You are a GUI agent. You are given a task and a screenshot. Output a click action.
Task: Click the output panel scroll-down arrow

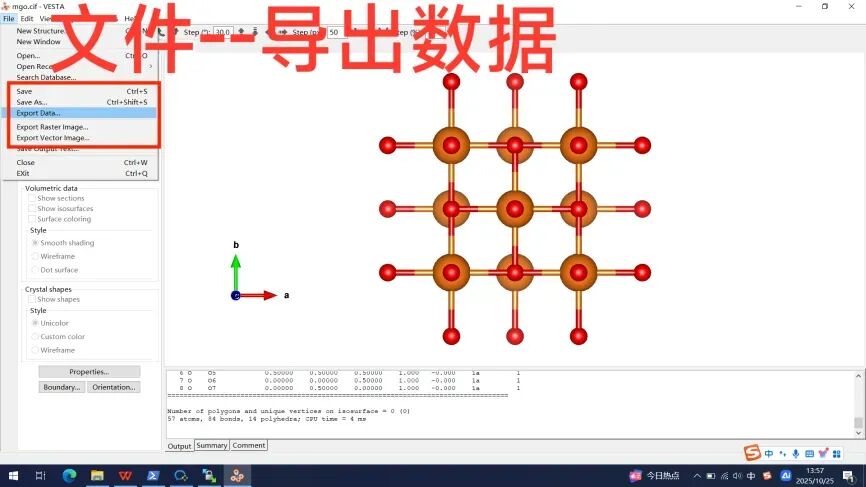point(858,433)
